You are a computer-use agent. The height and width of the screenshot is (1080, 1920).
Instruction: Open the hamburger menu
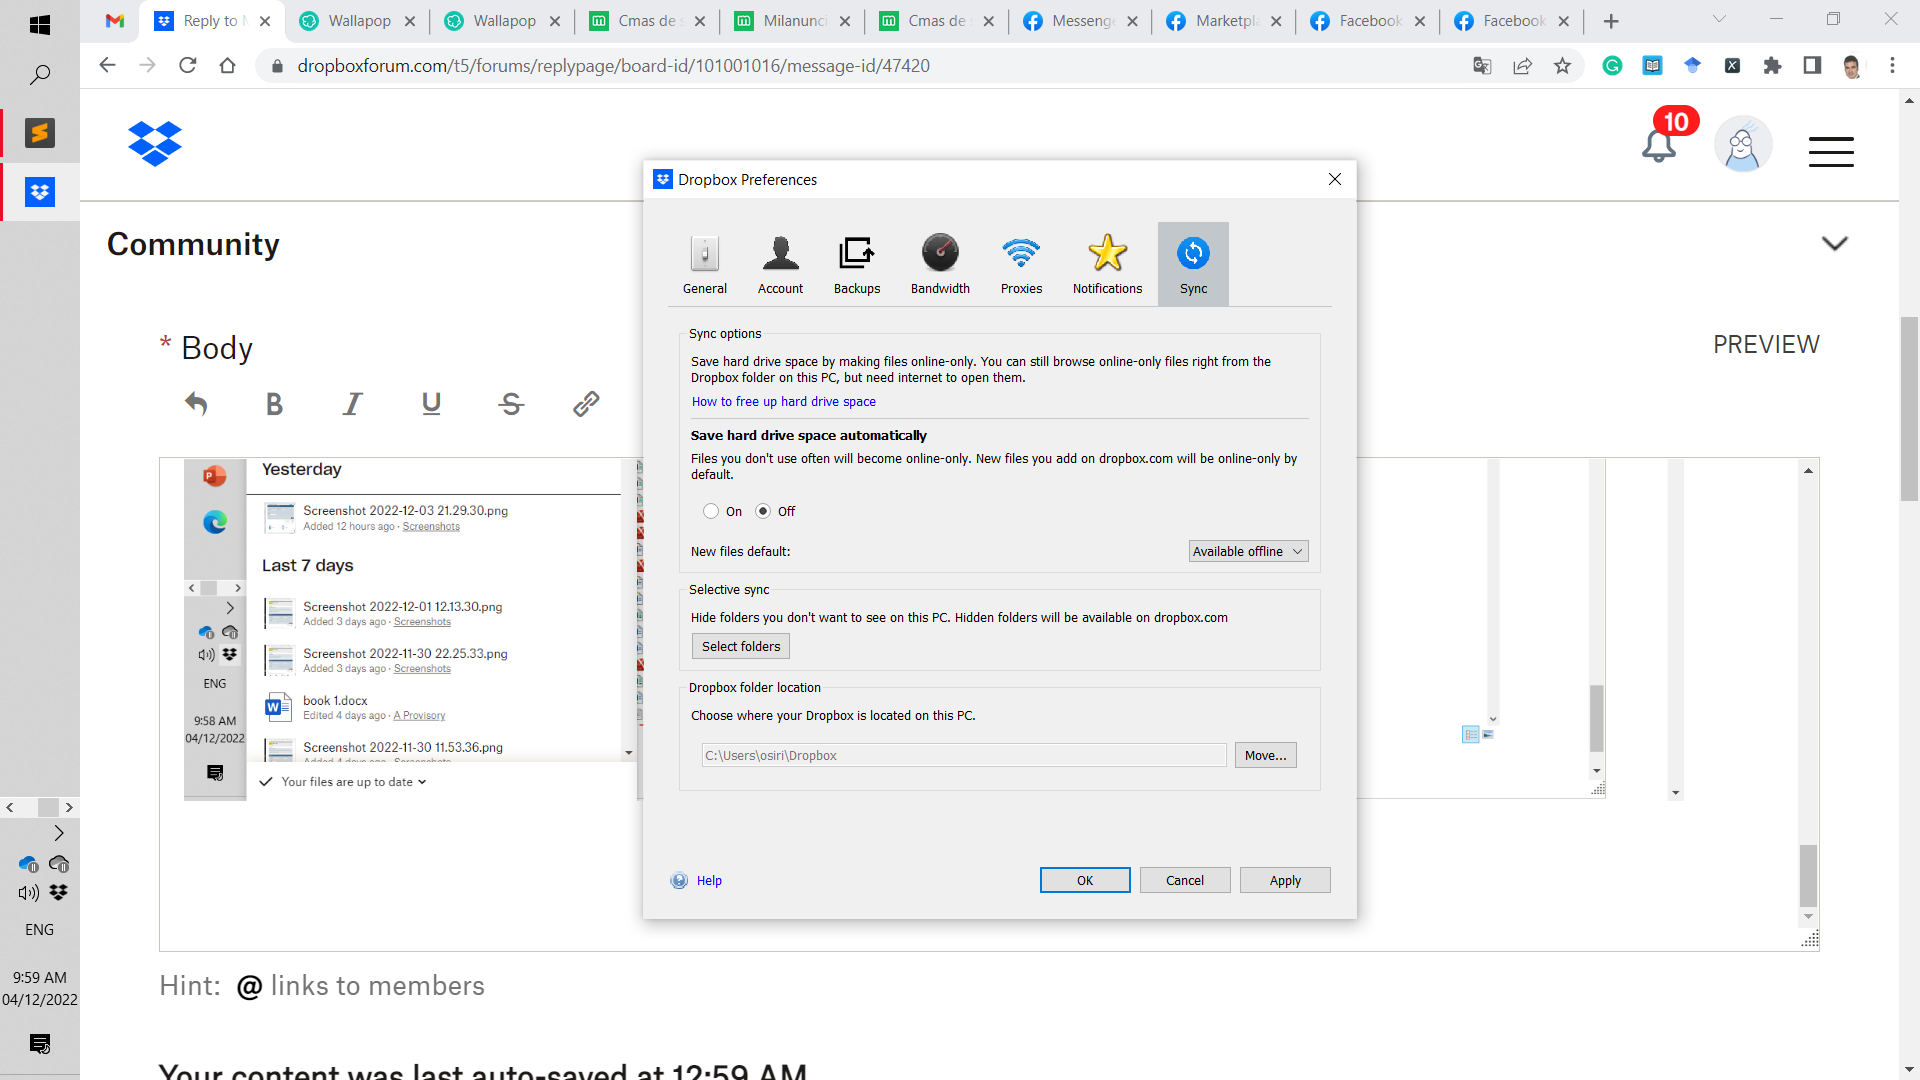point(1831,151)
